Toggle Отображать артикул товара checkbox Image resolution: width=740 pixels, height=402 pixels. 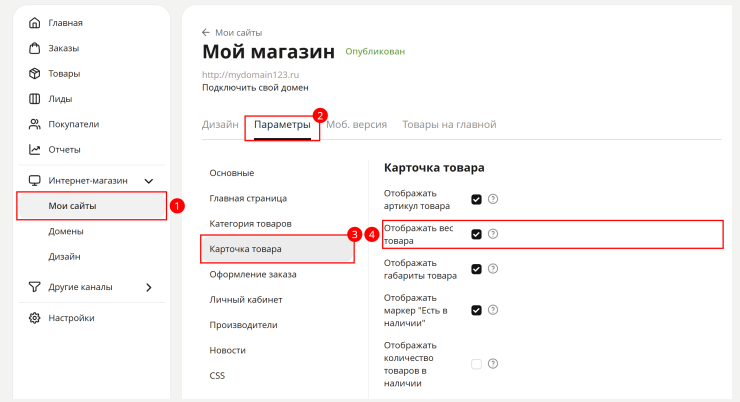click(476, 199)
